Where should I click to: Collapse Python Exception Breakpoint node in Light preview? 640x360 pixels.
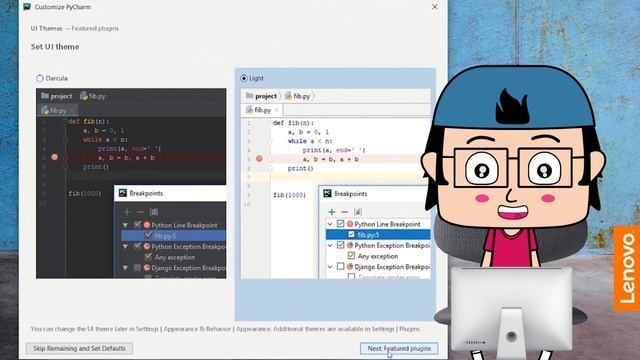coord(330,245)
